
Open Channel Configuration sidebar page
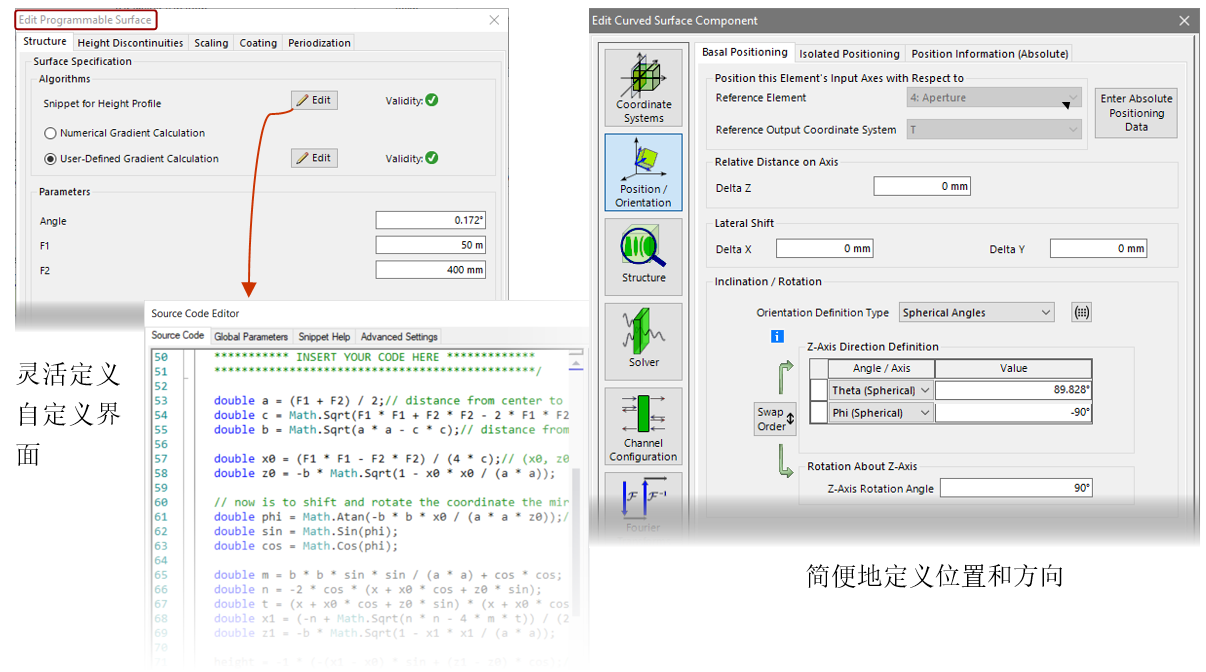click(643, 426)
